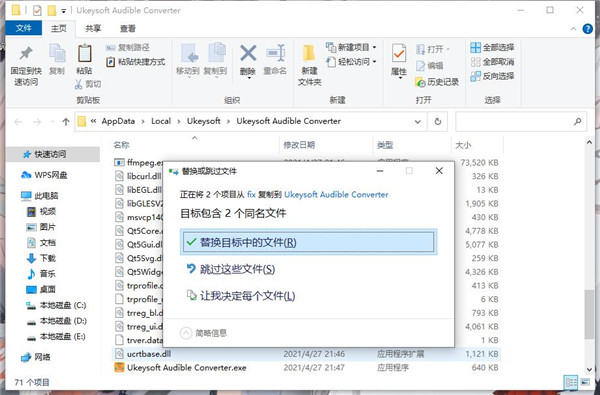
Task: Click the Ukeysoft breadcrumb
Action: pos(204,121)
